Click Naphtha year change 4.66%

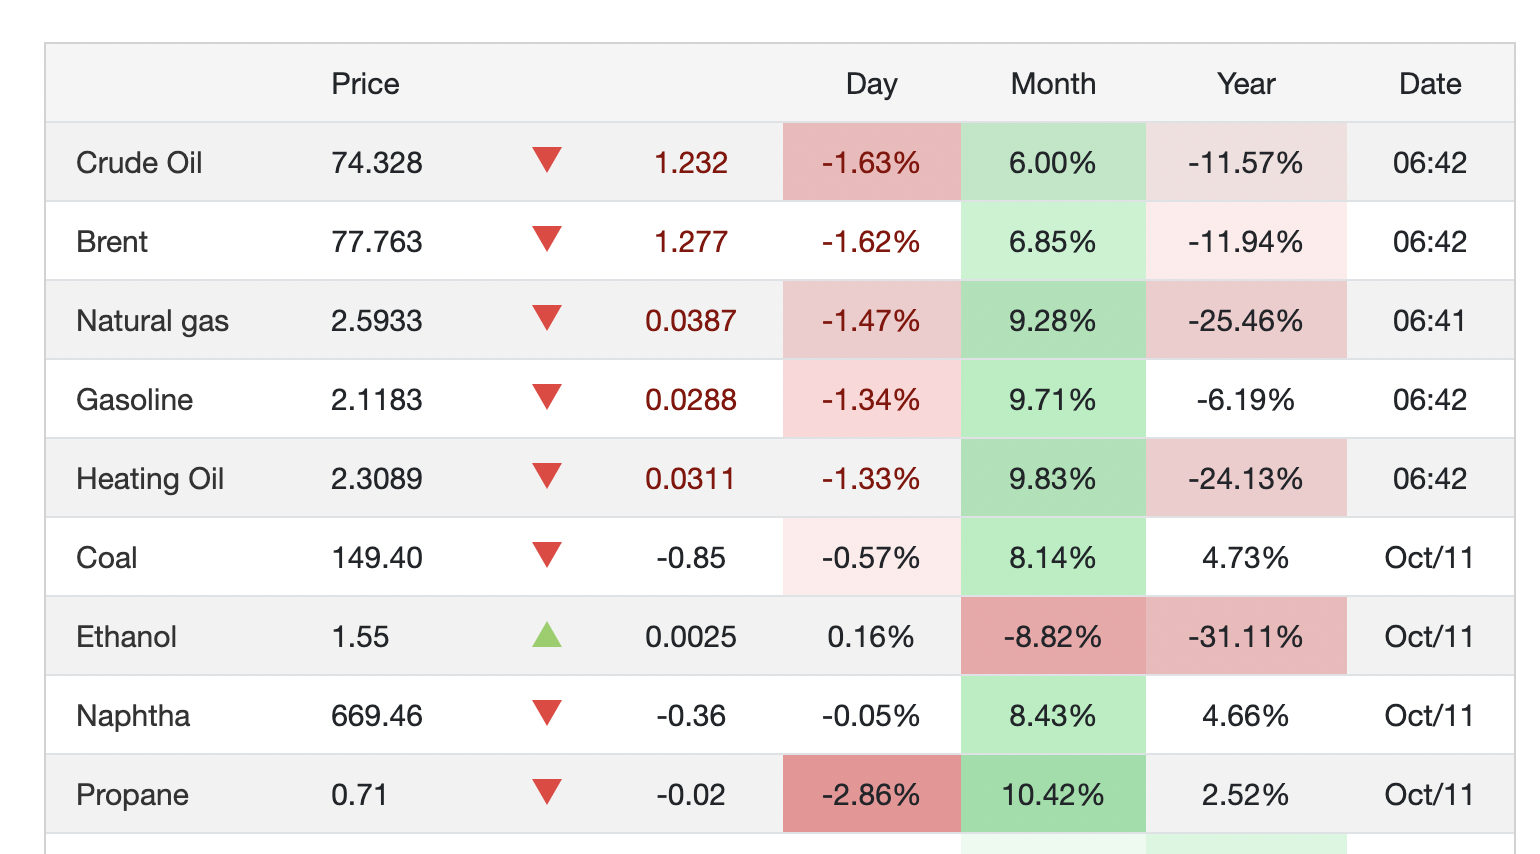pyautogui.click(x=1246, y=715)
